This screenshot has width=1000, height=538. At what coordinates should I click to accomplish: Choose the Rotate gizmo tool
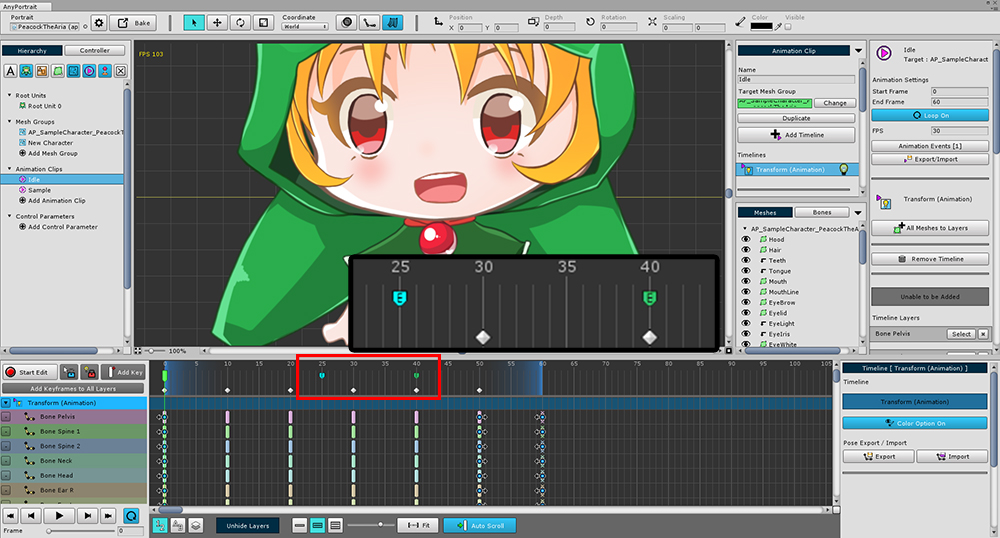pos(240,23)
